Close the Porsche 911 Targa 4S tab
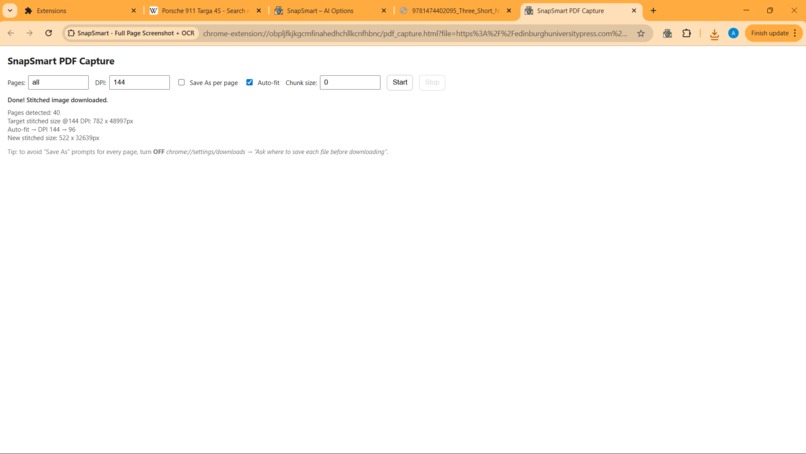This screenshot has width=806, height=454. [x=259, y=11]
